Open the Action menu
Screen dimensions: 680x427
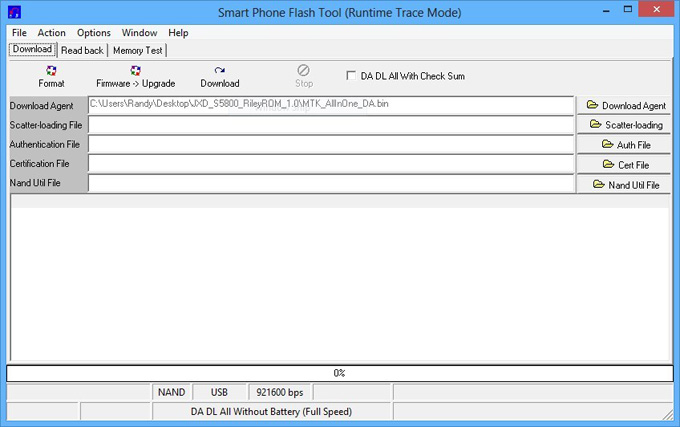click(x=52, y=33)
